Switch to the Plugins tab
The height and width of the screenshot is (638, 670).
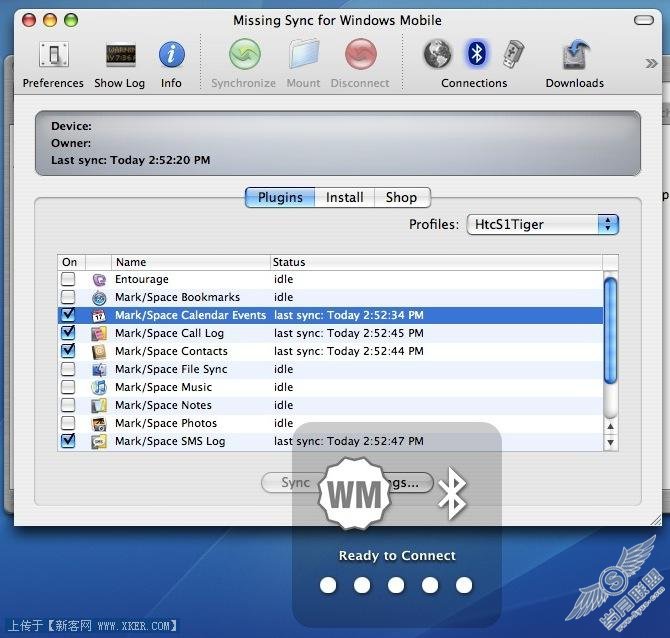point(280,197)
